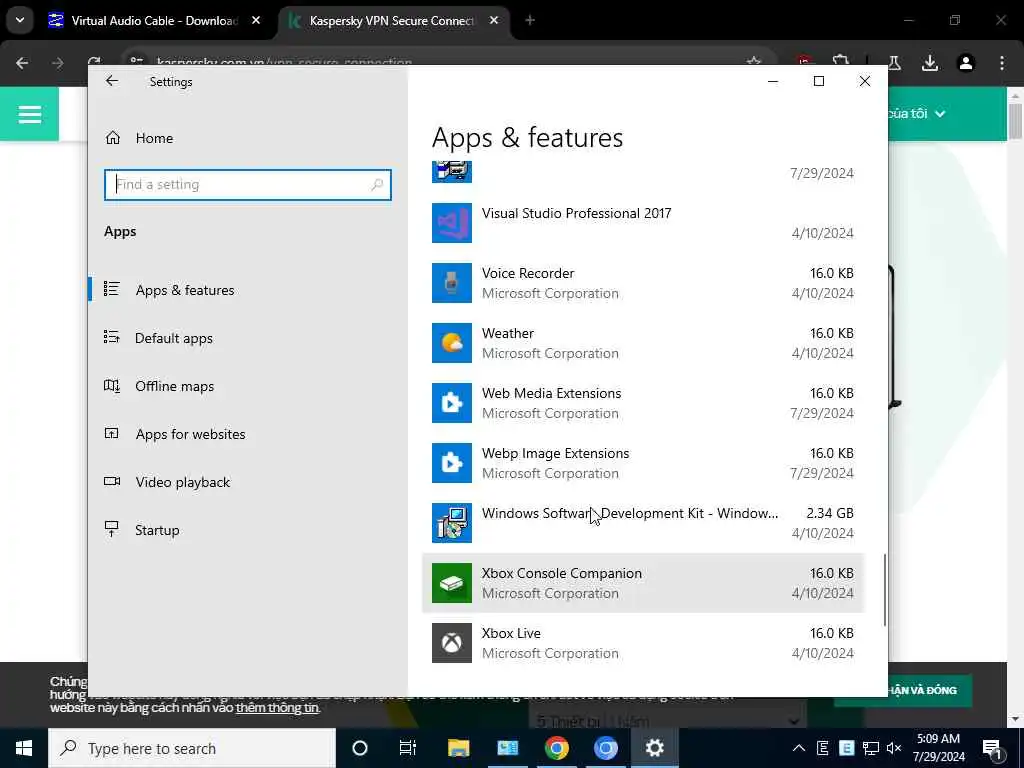The image size is (1024, 768).
Task: Open the Windows Start menu
Action: tap(24, 748)
